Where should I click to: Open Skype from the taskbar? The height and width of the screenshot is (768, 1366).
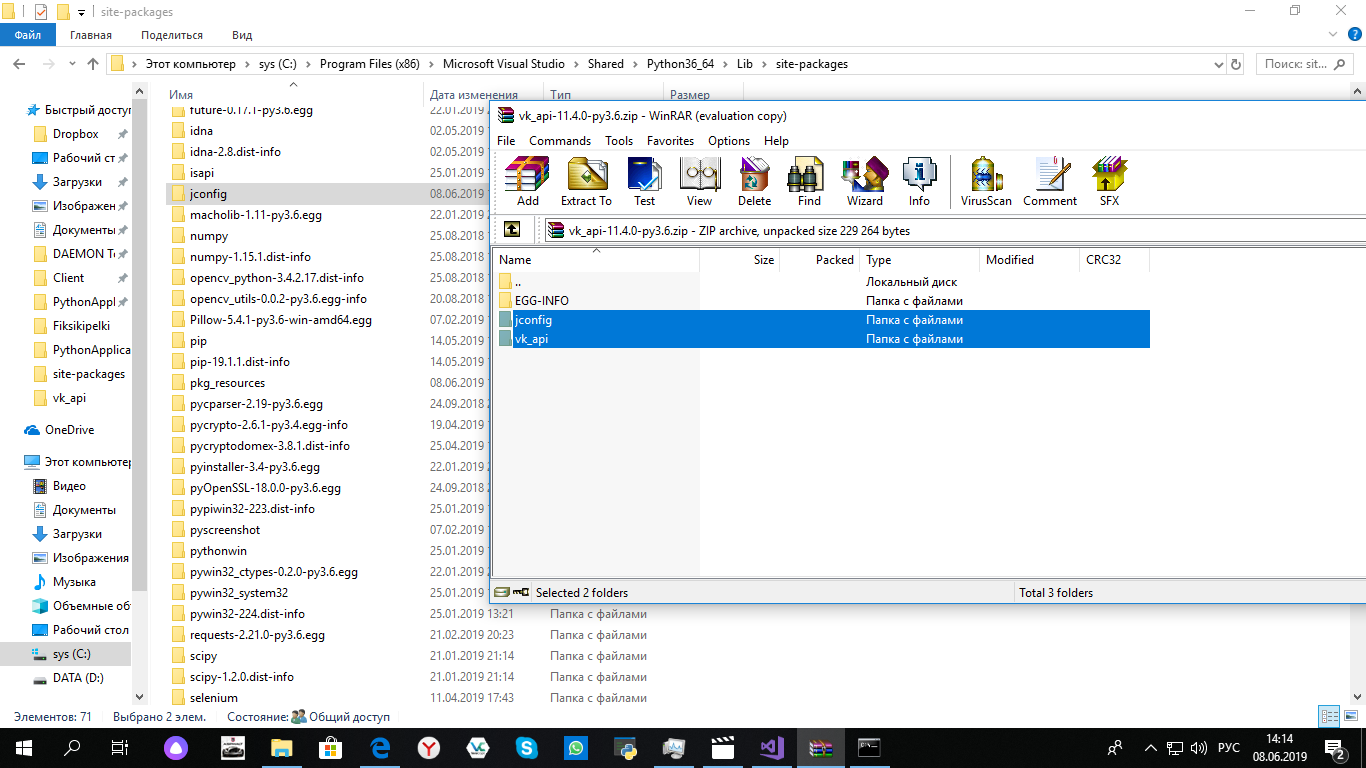526,747
